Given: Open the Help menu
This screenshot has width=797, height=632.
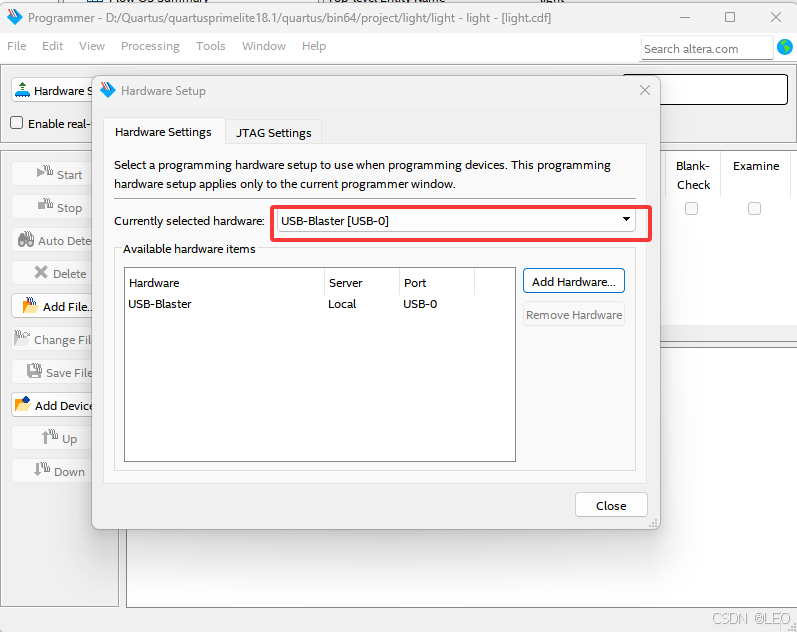Looking at the screenshot, I should tap(314, 46).
